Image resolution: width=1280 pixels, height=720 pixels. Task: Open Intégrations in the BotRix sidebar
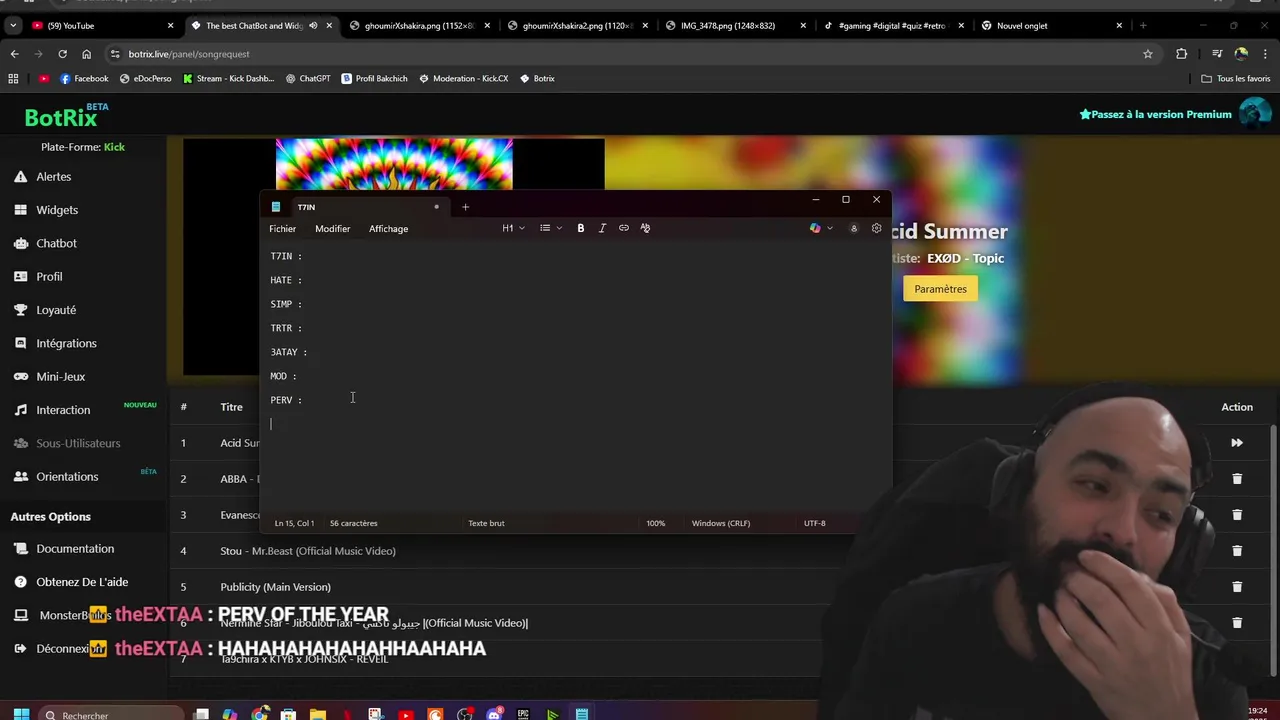point(66,343)
